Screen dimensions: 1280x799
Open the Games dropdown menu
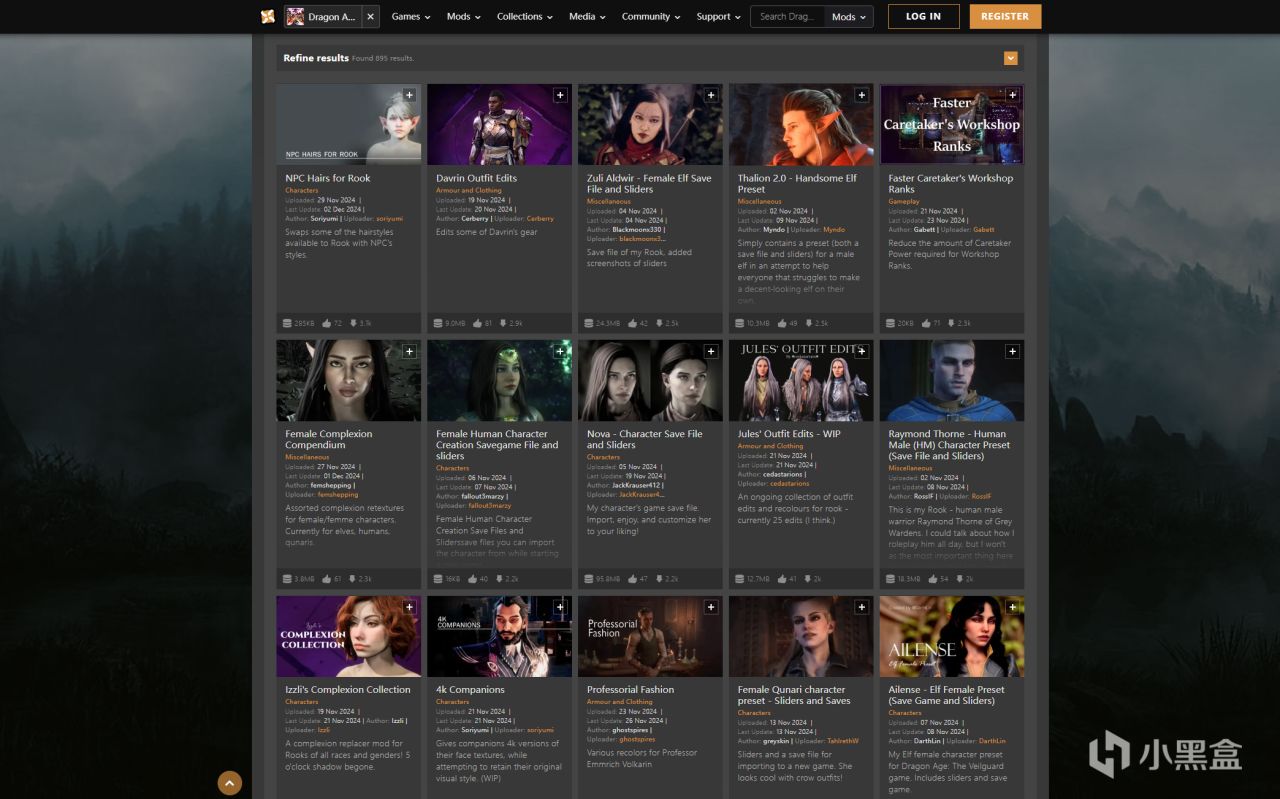click(x=411, y=17)
